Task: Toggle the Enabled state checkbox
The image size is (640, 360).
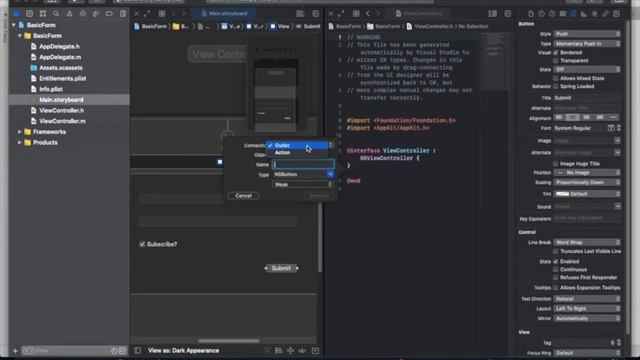Action: (x=556, y=261)
